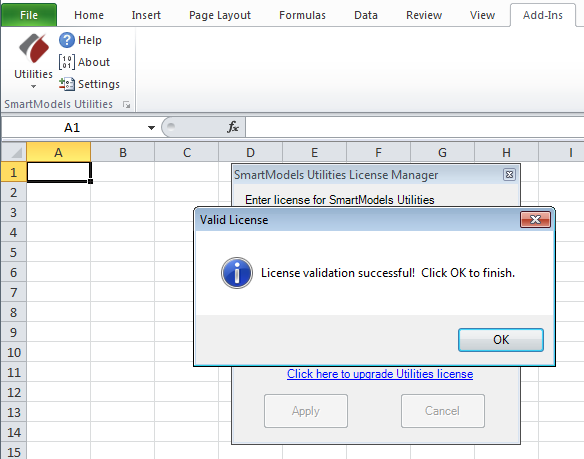Click the Select All corner triangle
The height and width of the screenshot is (459, 584).
pyautogui.click(x=14, y=152)
